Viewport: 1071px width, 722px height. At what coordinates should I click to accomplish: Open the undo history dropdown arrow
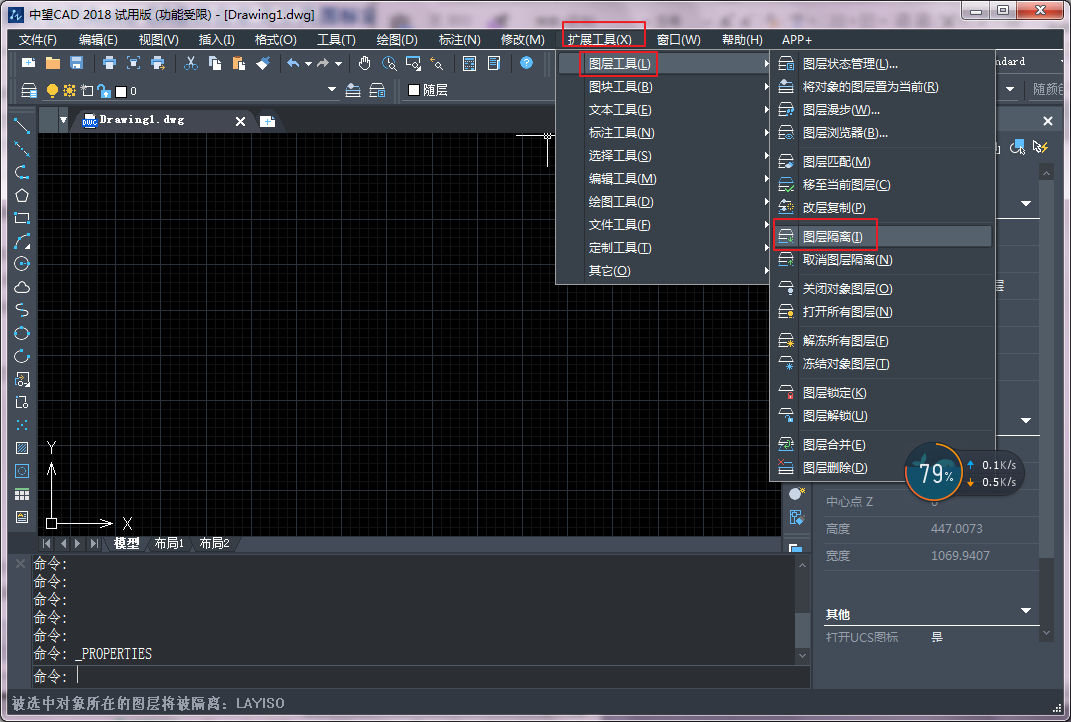(x=308, y=63)
